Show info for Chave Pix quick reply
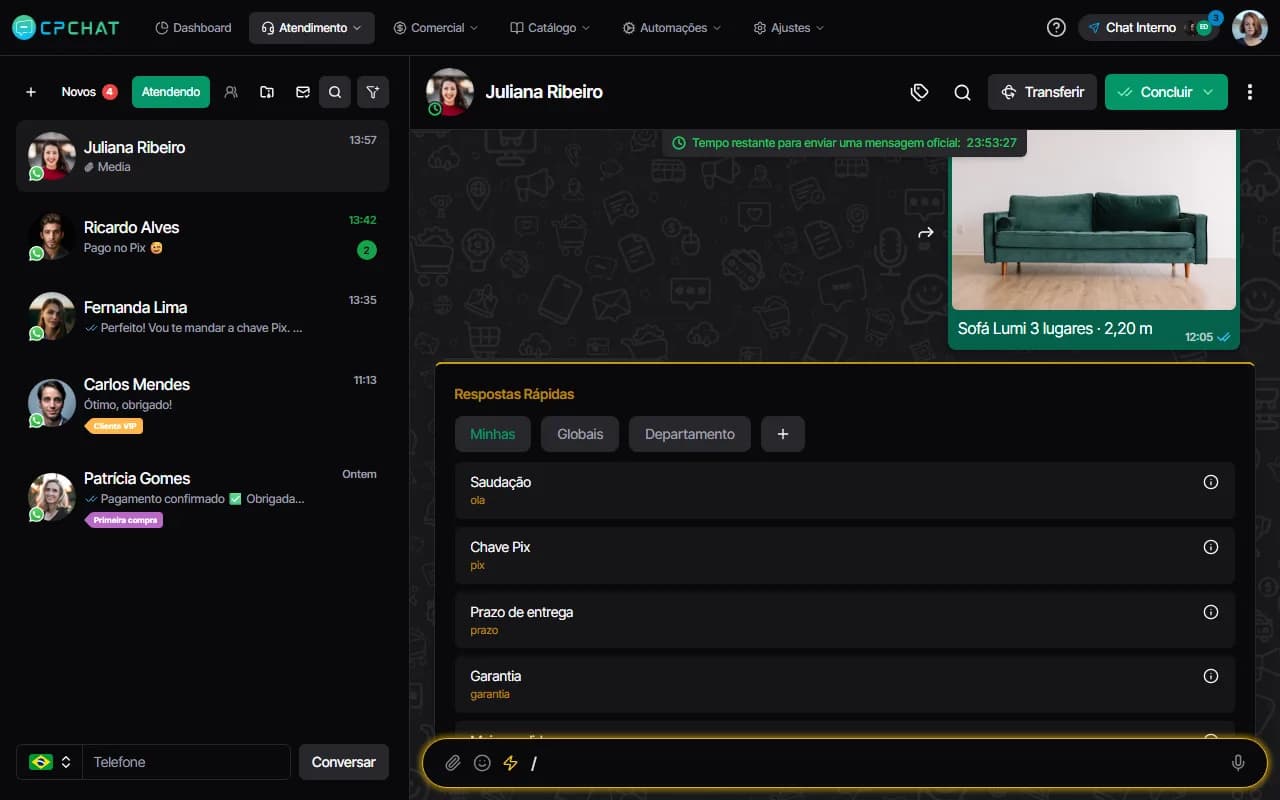The image size is (1280, 800). click(1211, 547)
